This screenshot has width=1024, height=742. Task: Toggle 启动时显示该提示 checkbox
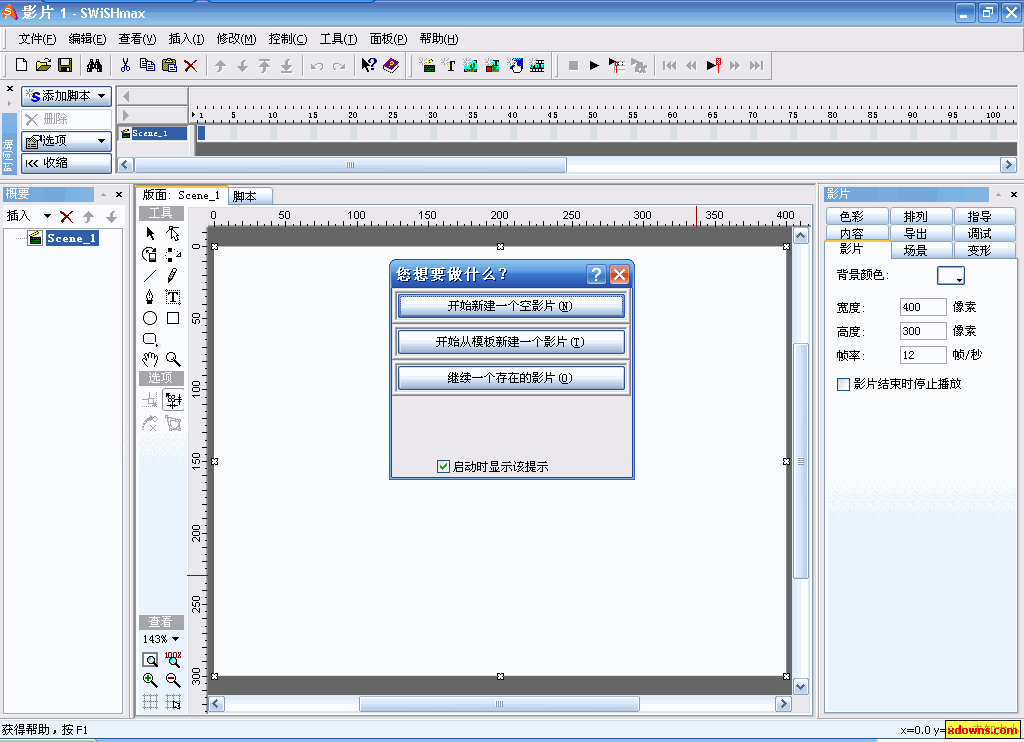click(x=444, y=466)
